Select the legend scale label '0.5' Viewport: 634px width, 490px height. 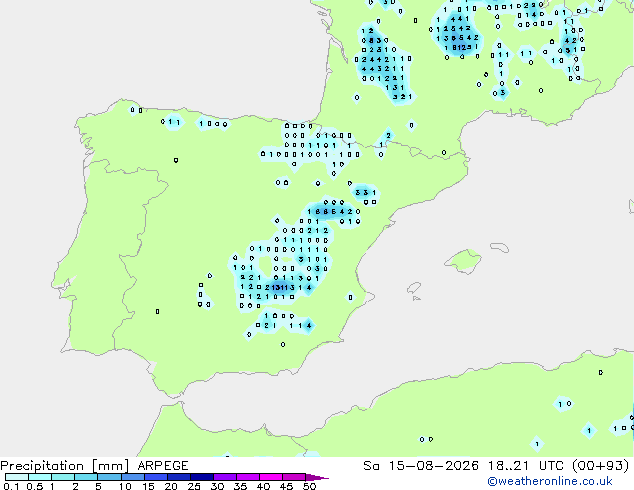click(35, 486)
